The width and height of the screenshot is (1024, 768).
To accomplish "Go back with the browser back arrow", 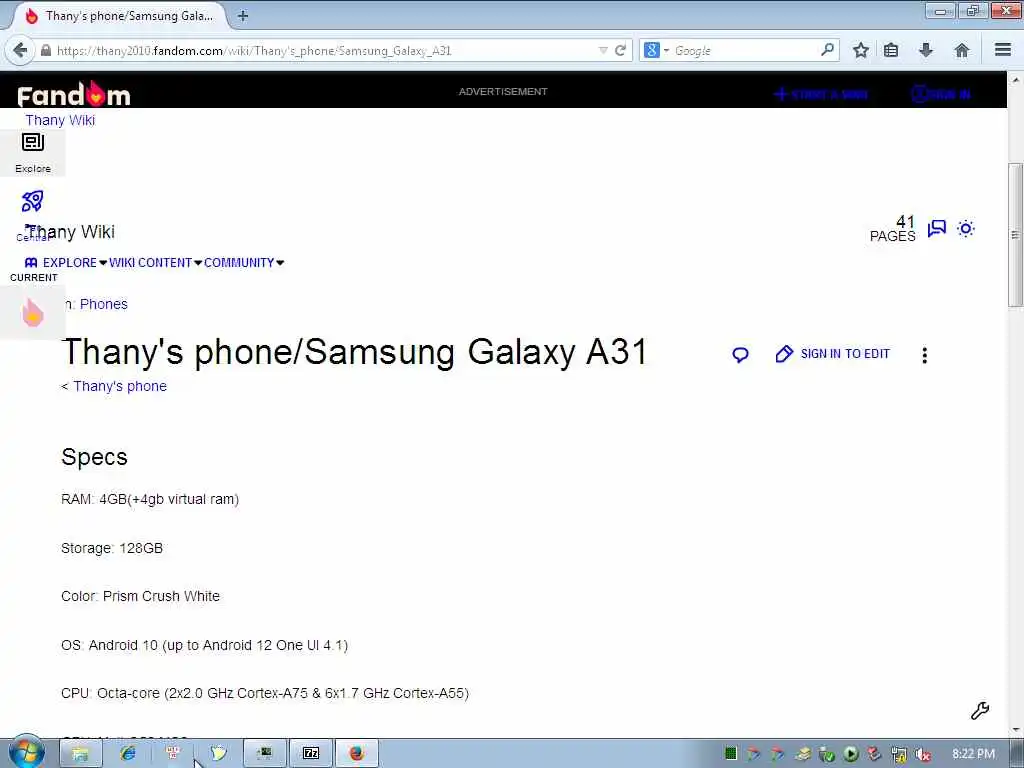I will [20, 50].
